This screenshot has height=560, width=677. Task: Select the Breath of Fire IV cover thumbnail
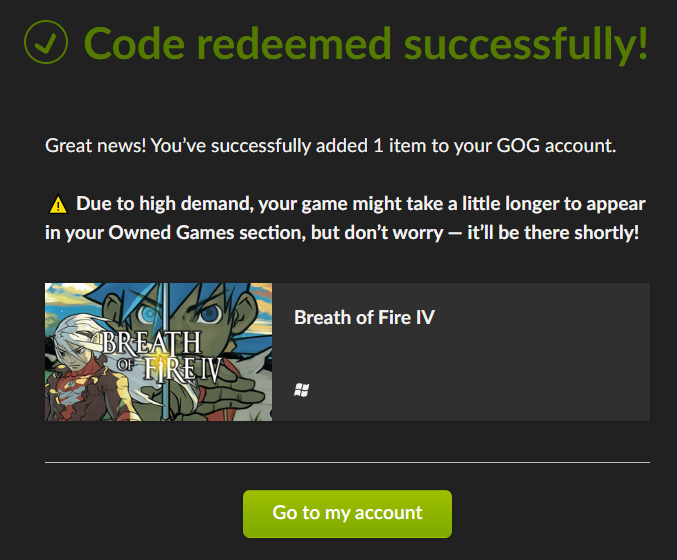coord(158,351)
